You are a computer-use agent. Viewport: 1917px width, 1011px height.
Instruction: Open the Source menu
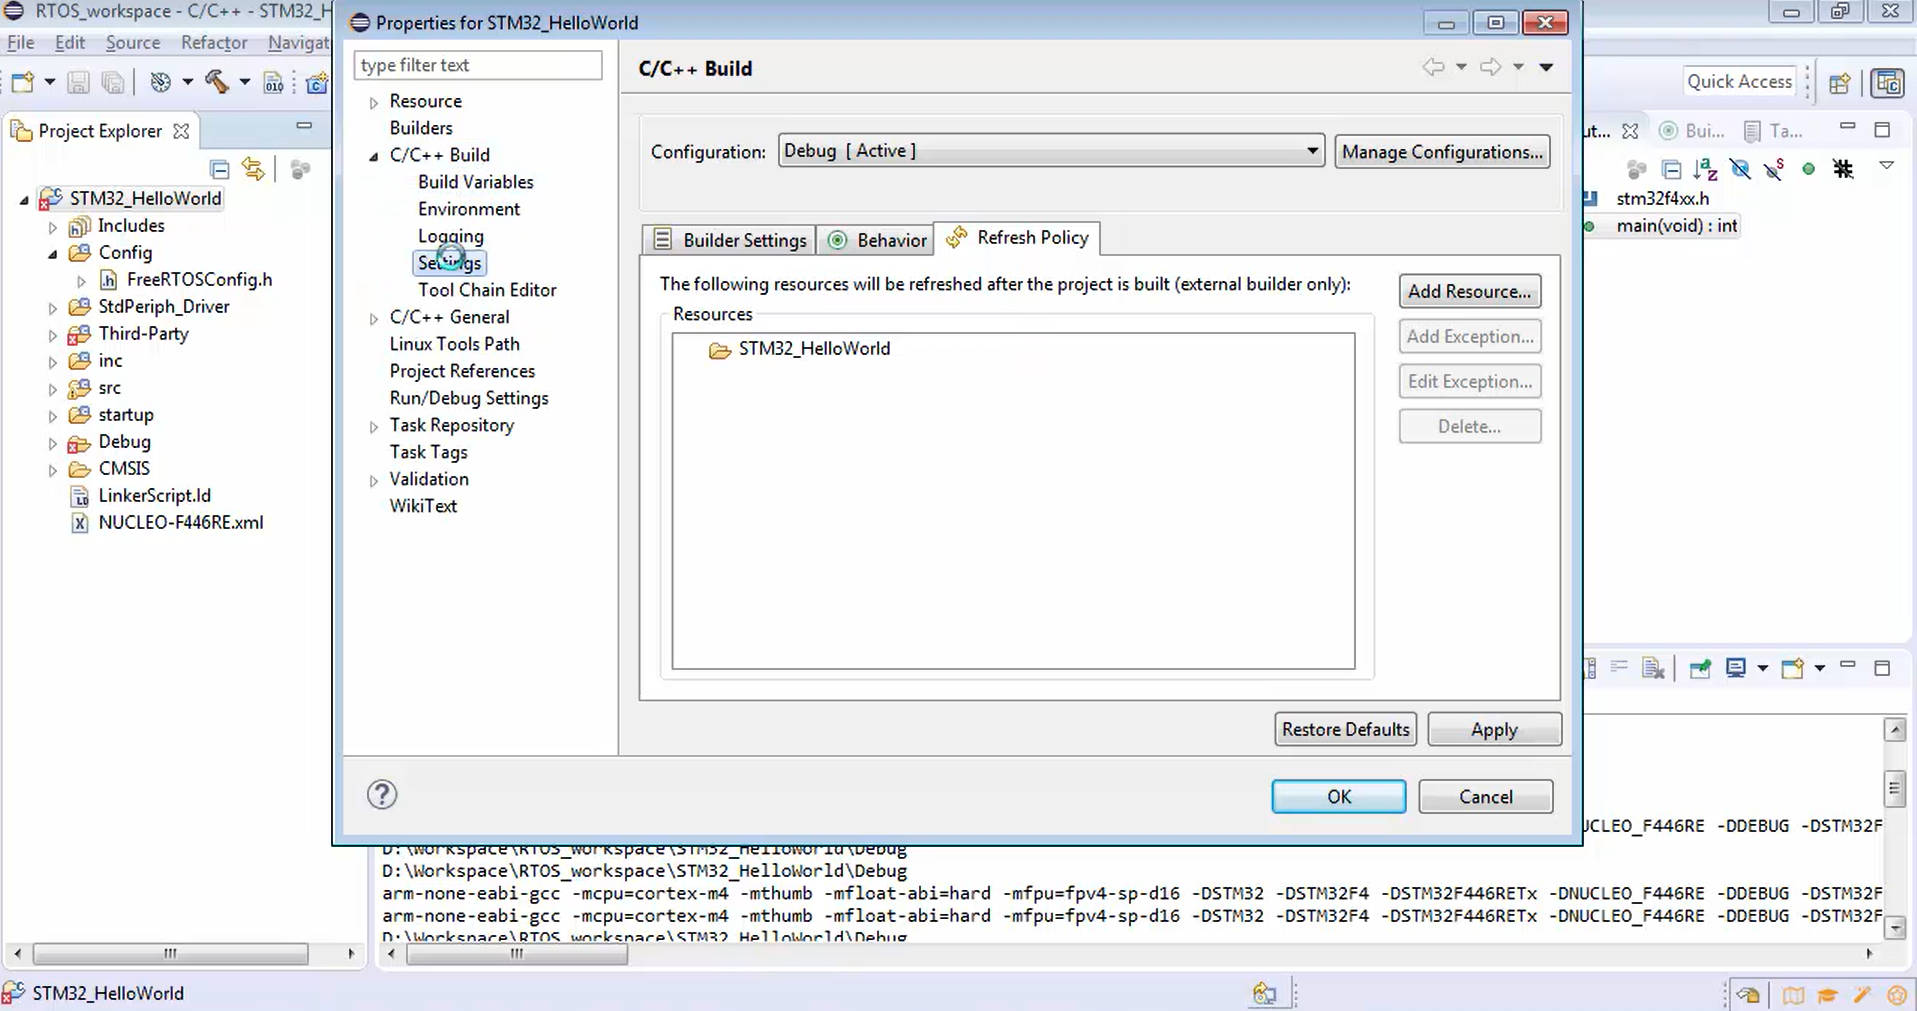(133, 42)
